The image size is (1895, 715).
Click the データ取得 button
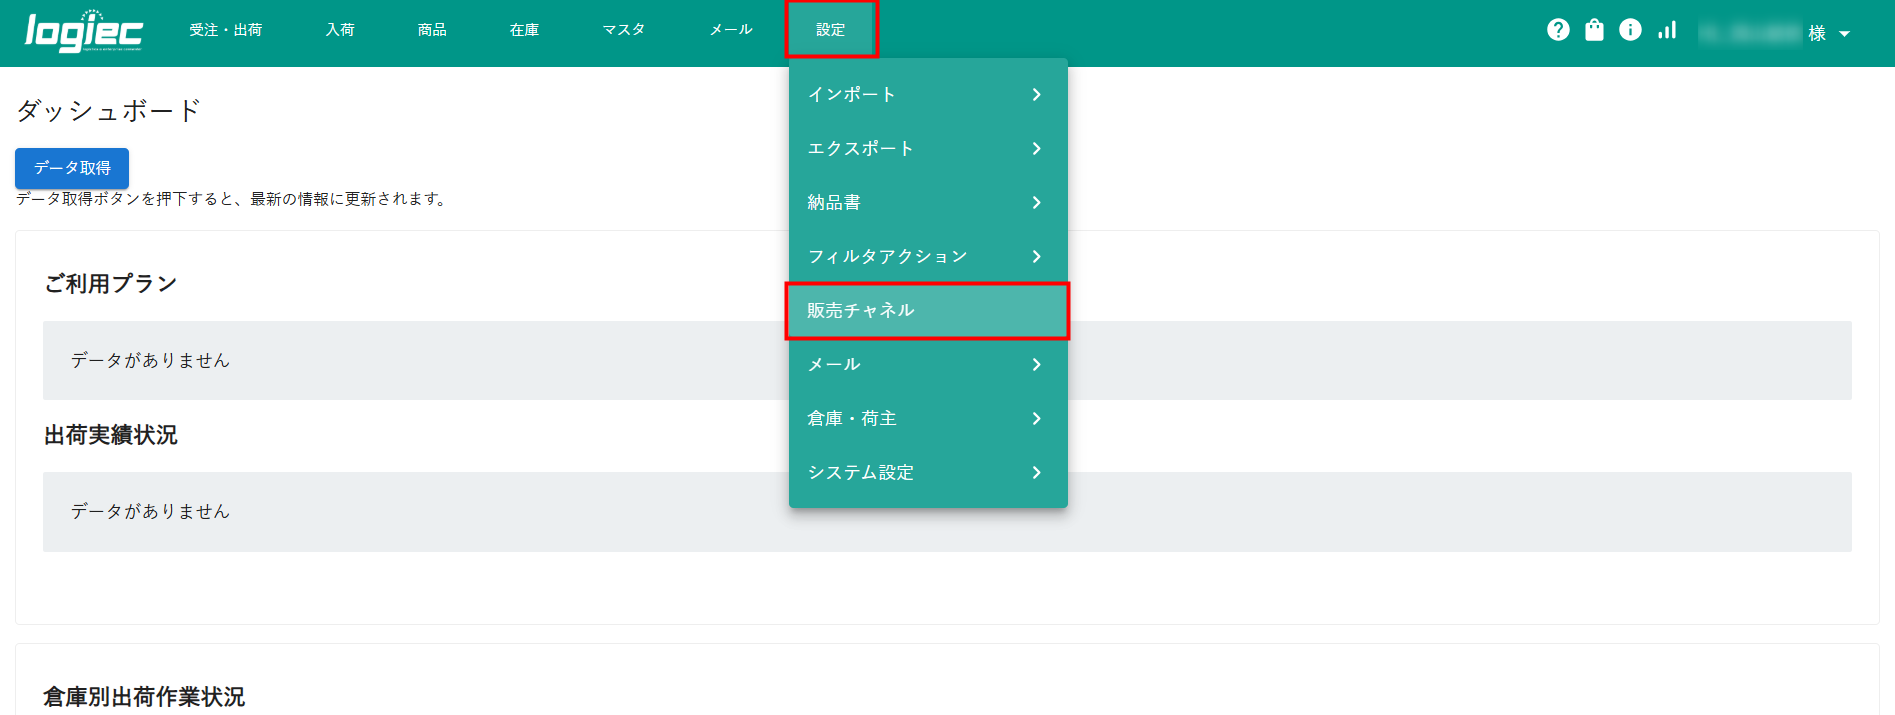coord(72,168)
